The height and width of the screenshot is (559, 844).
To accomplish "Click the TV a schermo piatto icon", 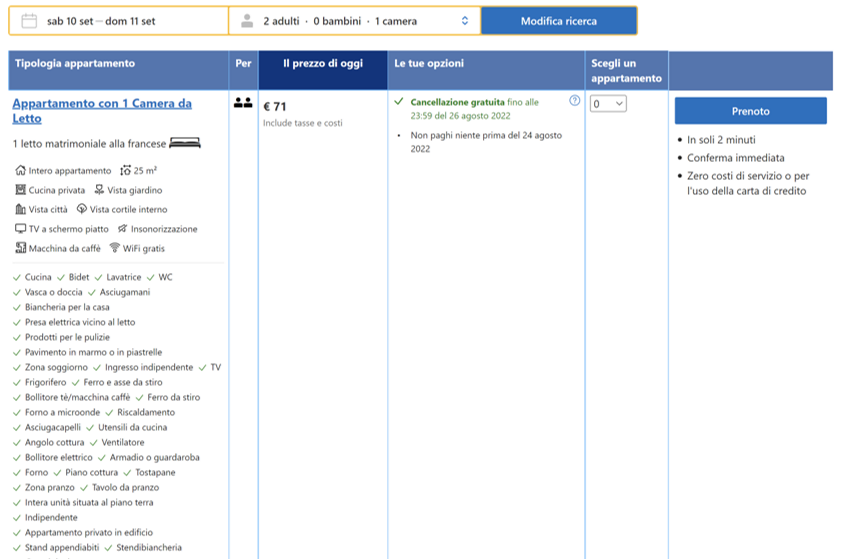I will pyautogui.click(x=20, y=229).
